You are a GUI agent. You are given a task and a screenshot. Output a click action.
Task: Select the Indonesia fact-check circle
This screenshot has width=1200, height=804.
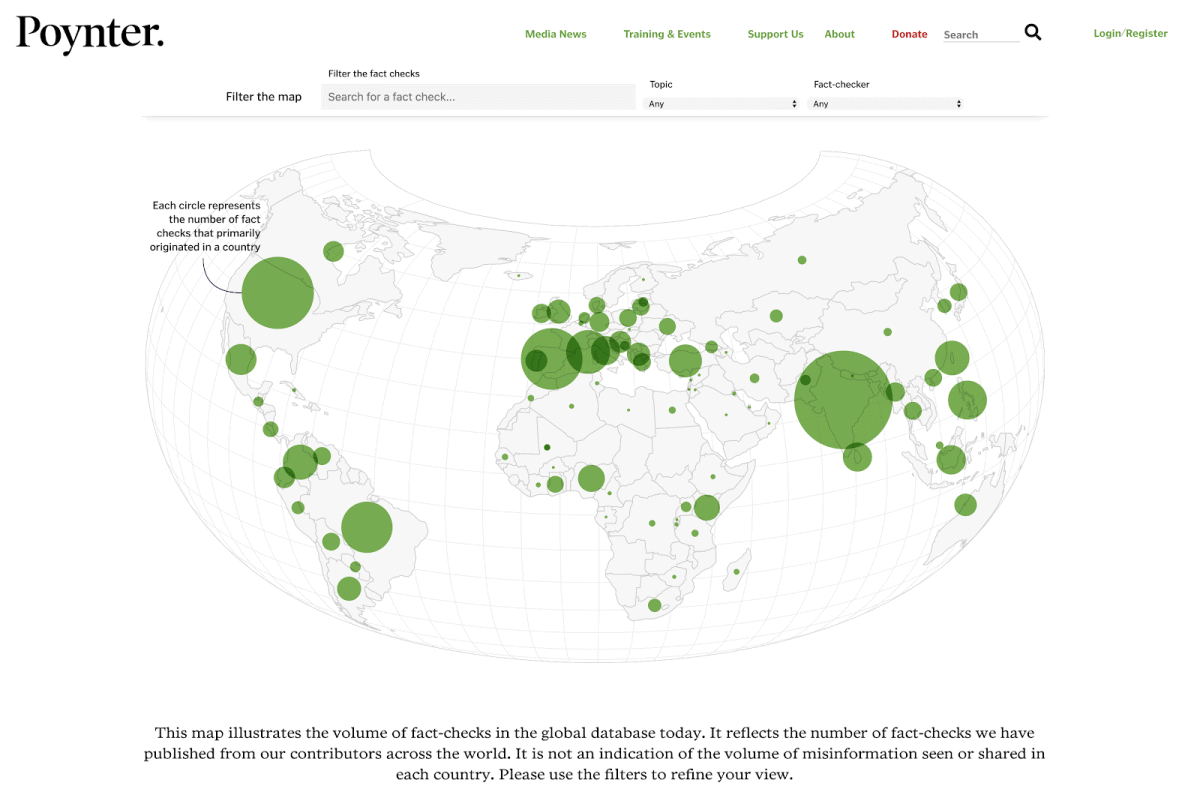point(951,460)
